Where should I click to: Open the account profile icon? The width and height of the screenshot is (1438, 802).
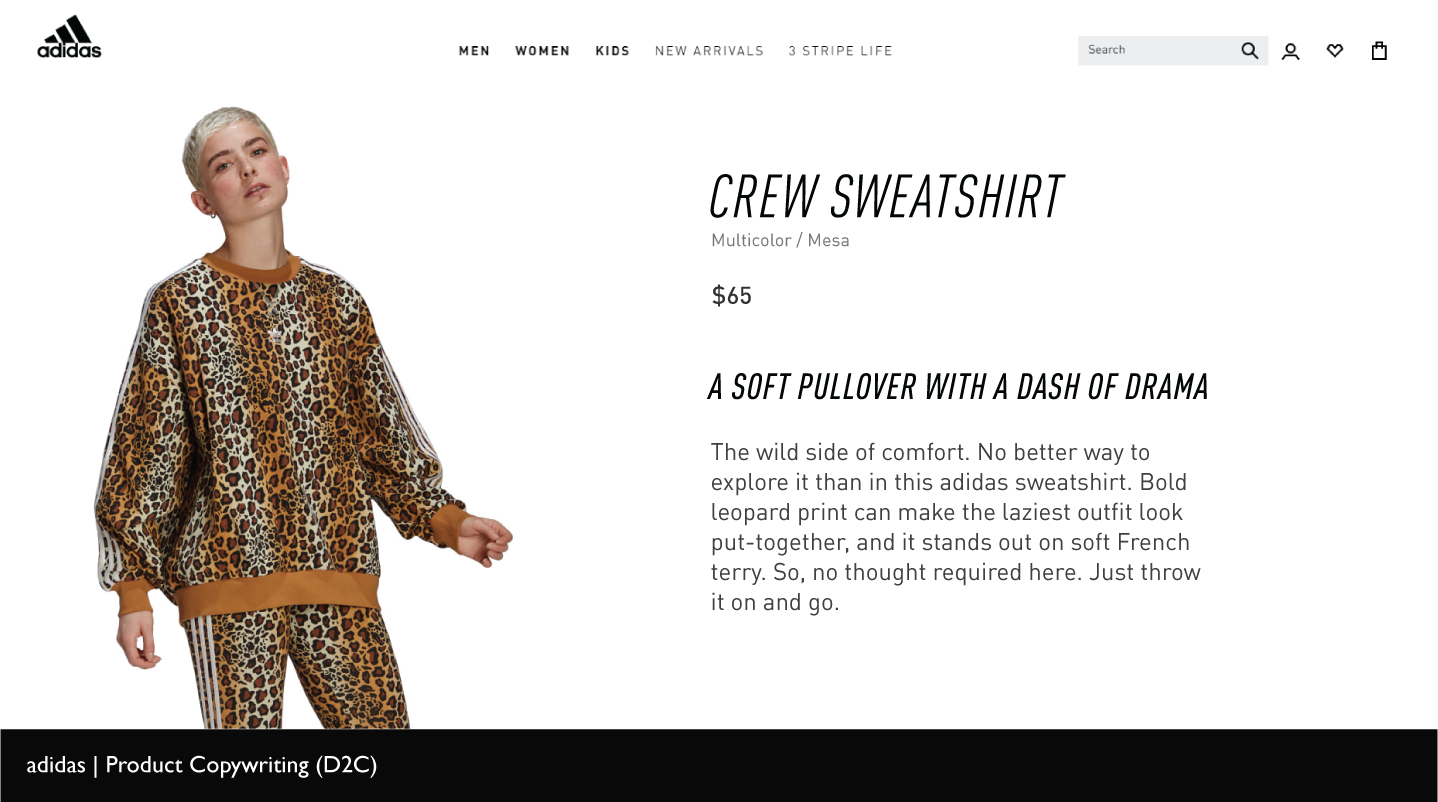coord(1290,51)
